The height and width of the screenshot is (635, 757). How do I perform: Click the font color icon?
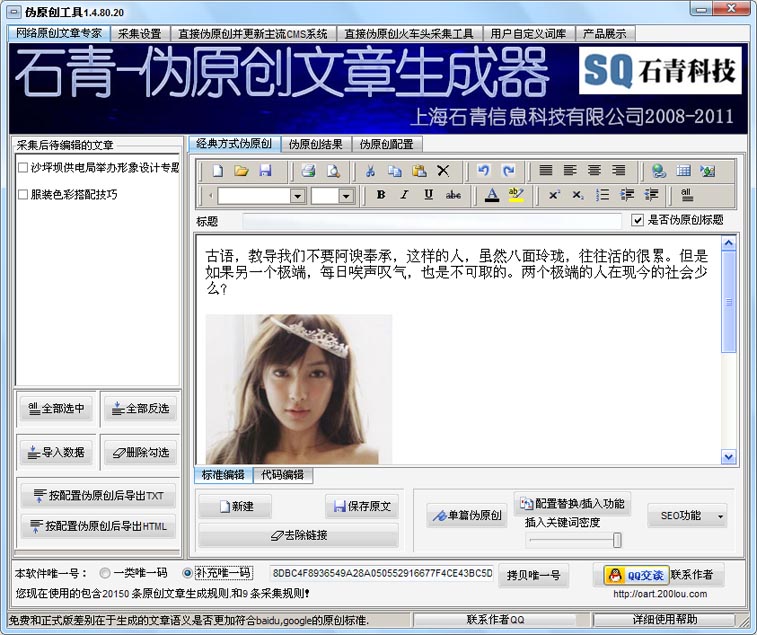tap(492, 195)
